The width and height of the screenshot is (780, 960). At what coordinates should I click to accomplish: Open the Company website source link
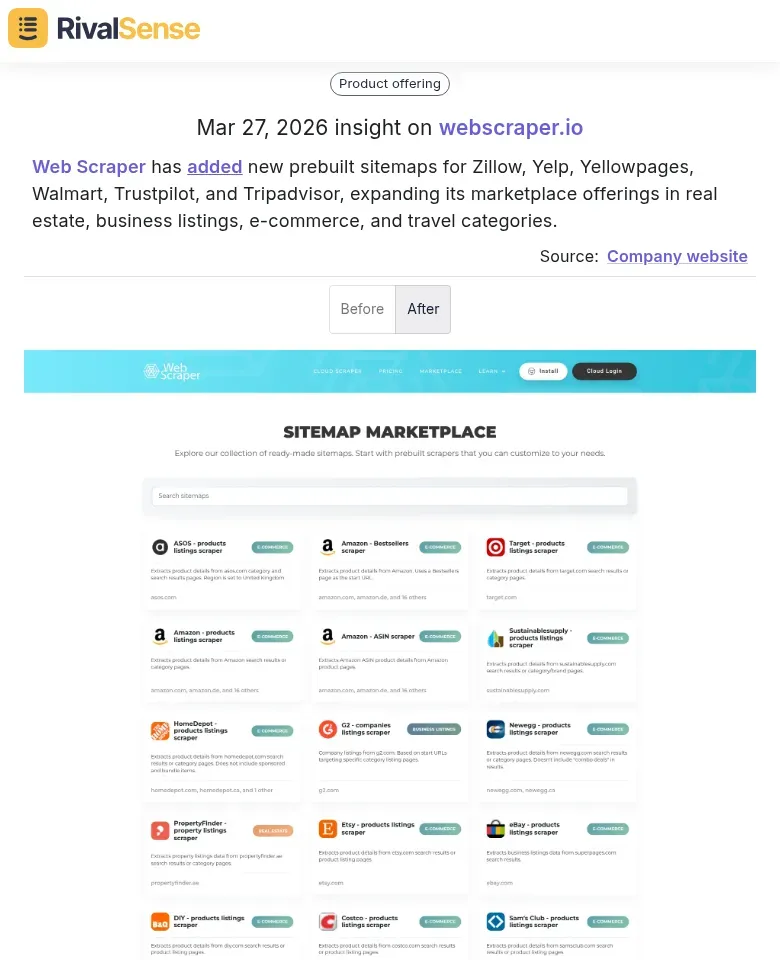(x=677, y=256)
